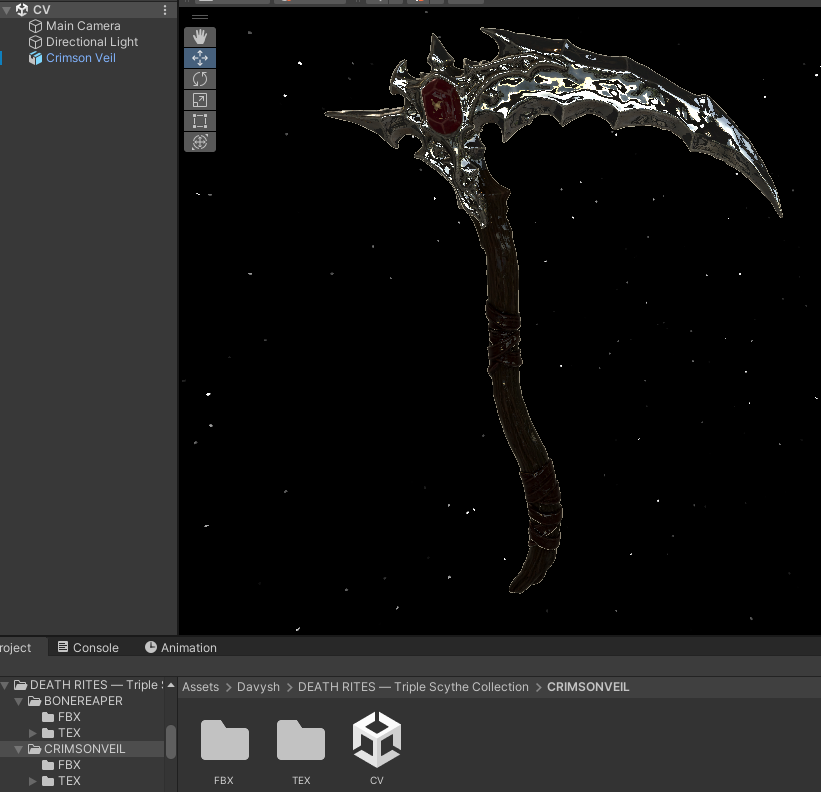Select the FBX folder thumbnail
Screen dimensions: 821x792
[224, 740]
